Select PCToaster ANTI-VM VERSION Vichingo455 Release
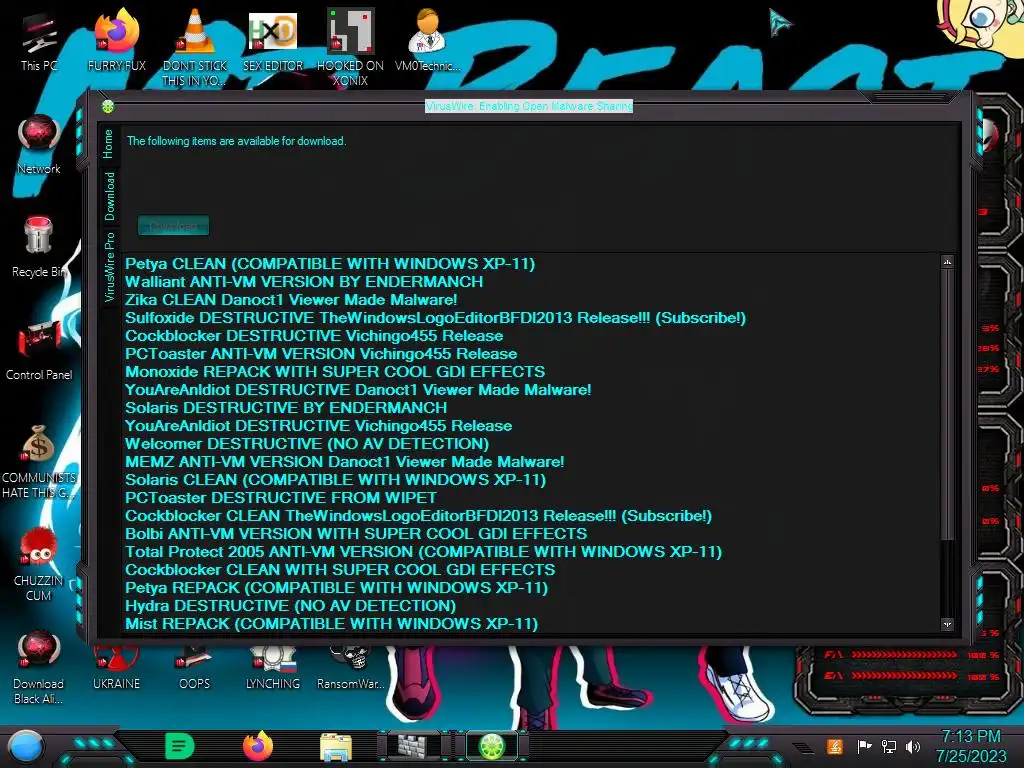The height and width of the screenshot is (768, 1024). pos(321,354)
